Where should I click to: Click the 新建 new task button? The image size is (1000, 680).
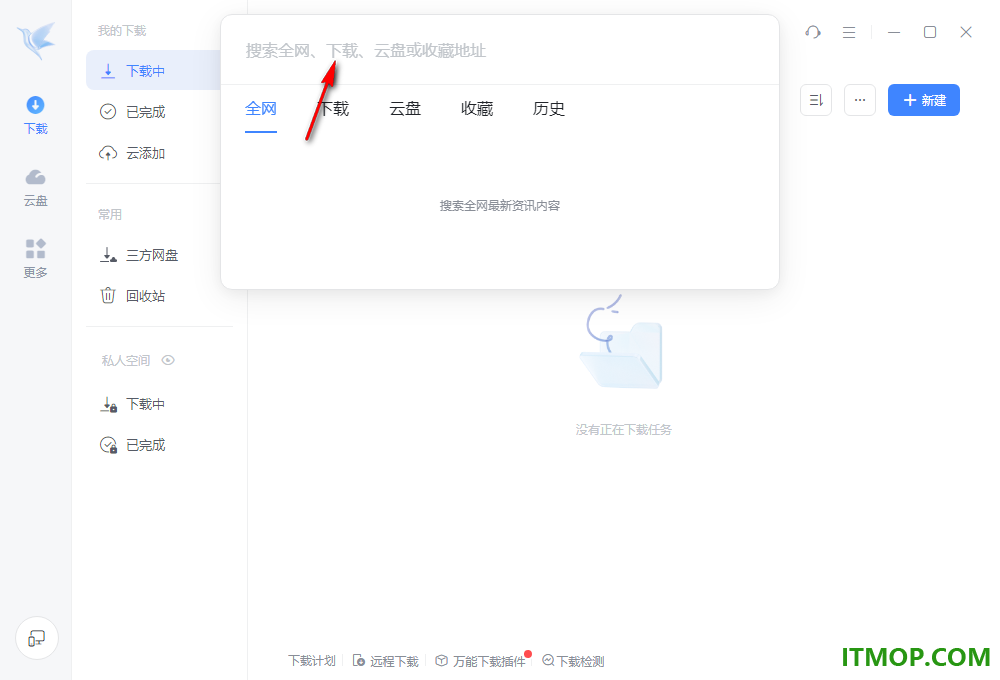[923, 100]
